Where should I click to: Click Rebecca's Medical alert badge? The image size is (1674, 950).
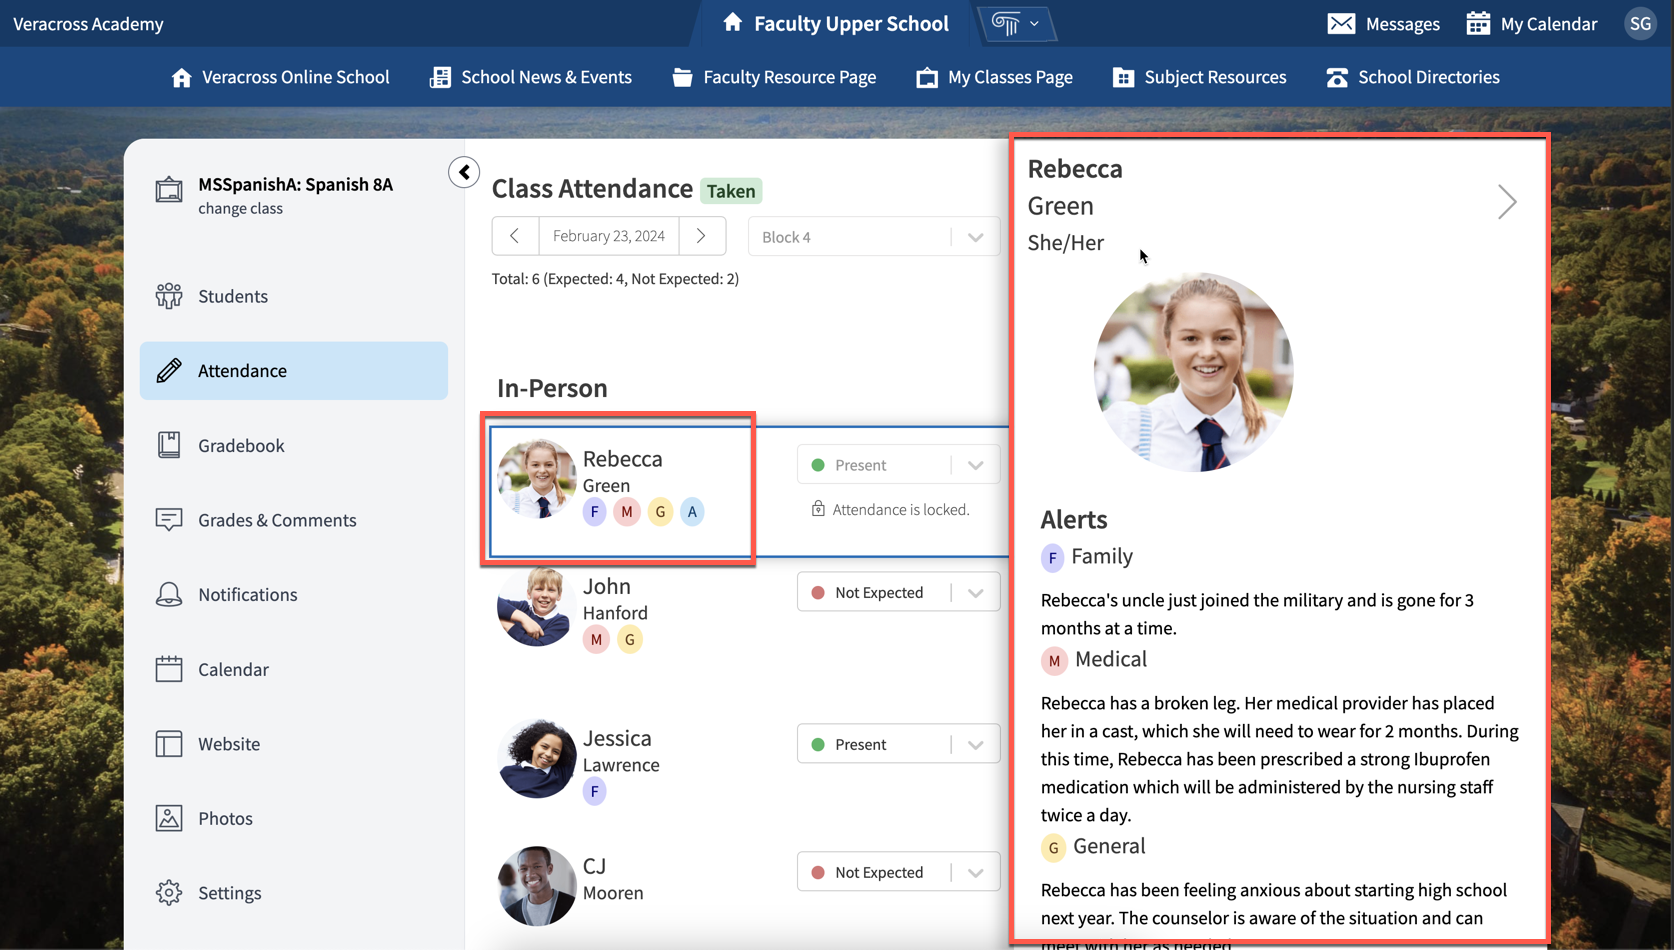pos(1053,660)
